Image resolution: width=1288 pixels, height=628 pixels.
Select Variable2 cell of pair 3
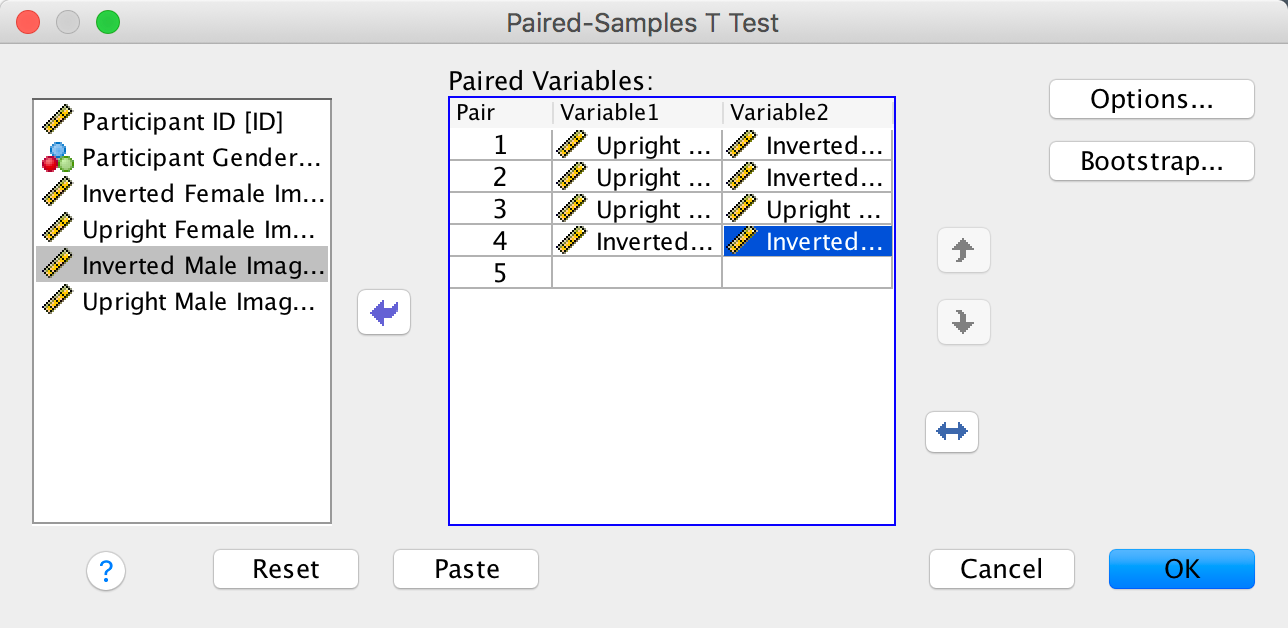point(807,210)
